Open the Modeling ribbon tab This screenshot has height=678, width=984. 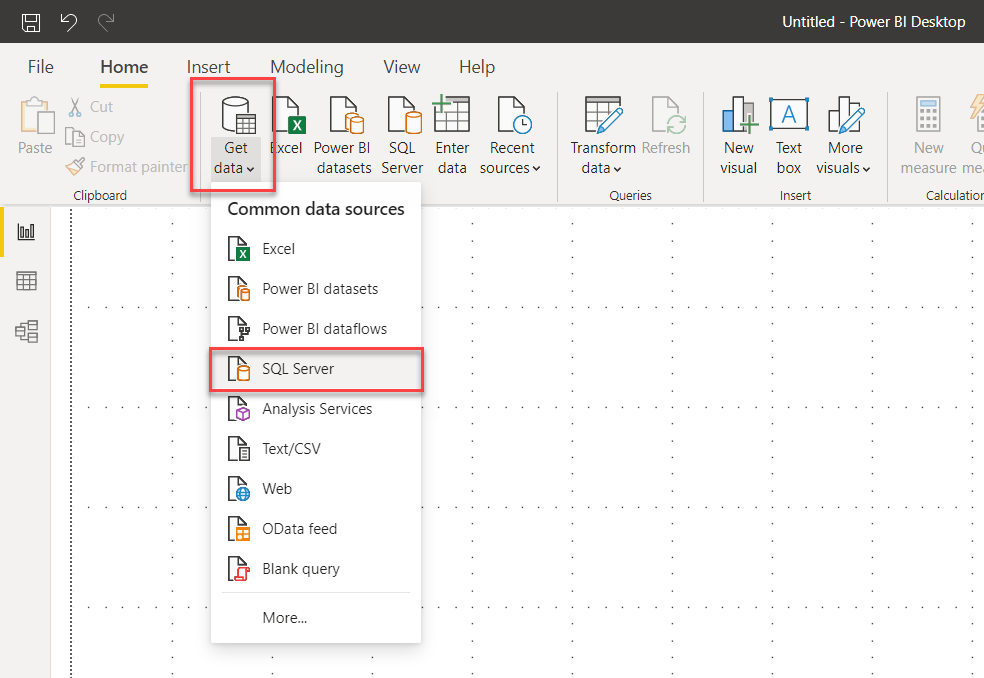[x=306, y=67]
